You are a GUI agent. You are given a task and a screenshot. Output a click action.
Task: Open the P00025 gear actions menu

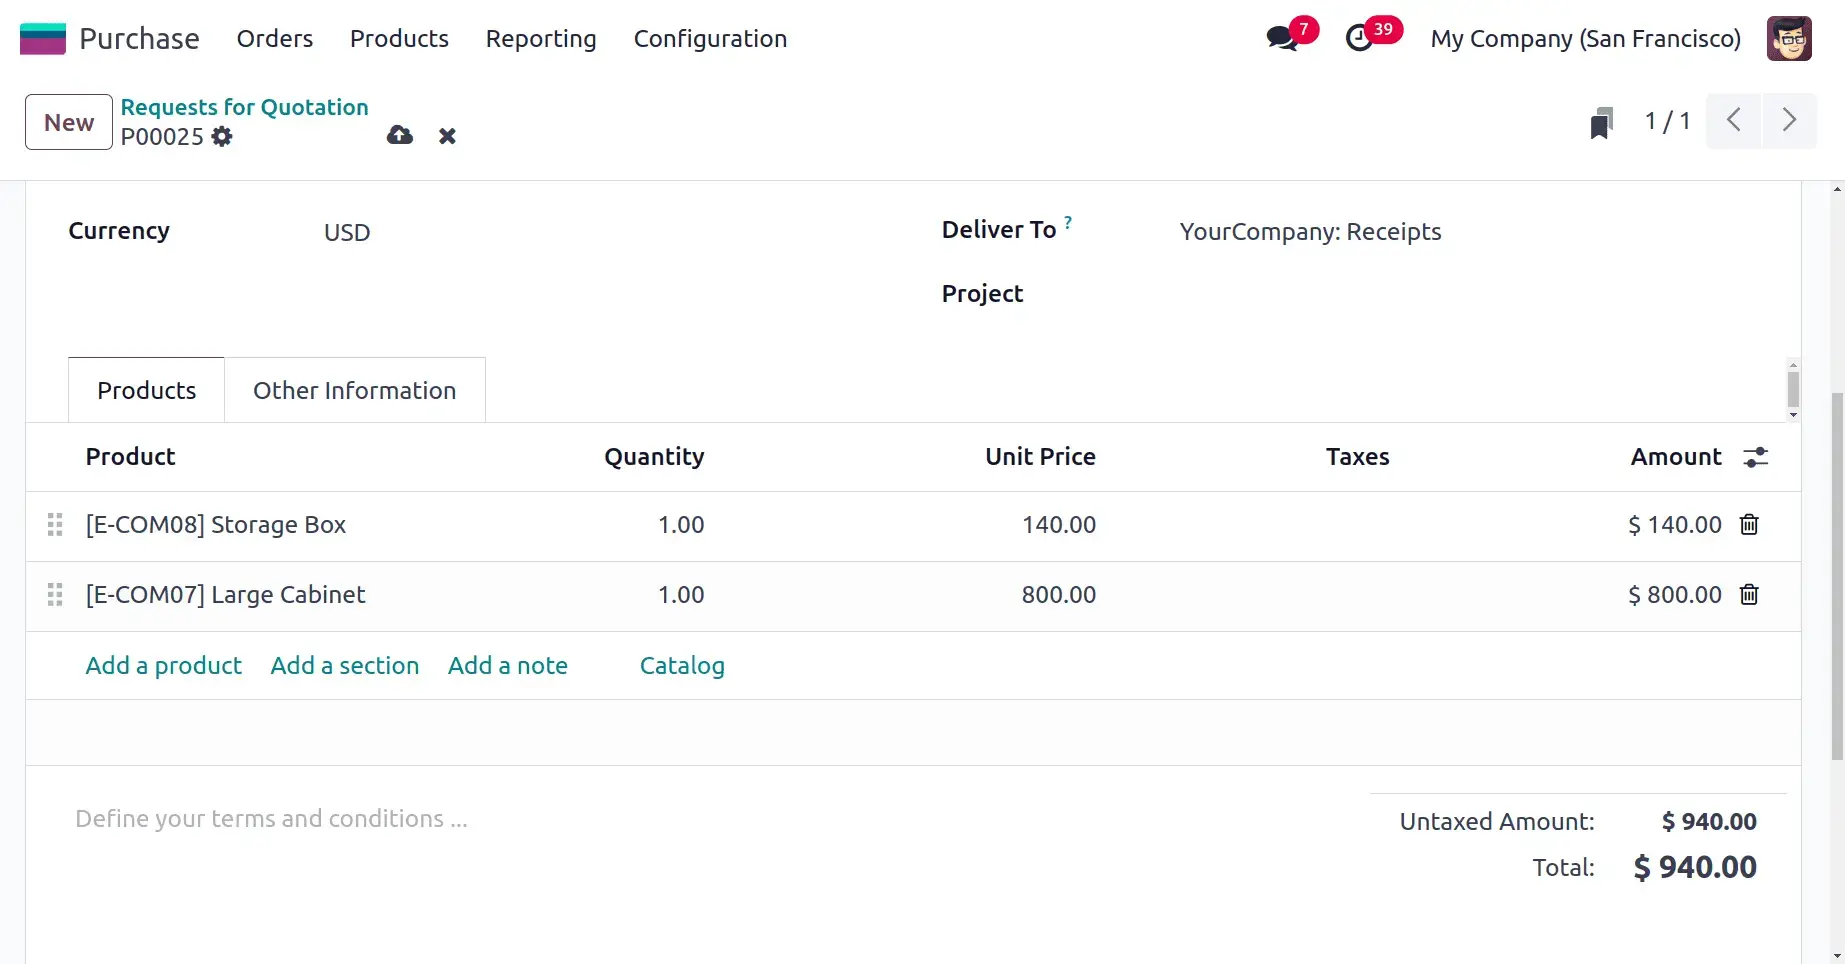222,137
